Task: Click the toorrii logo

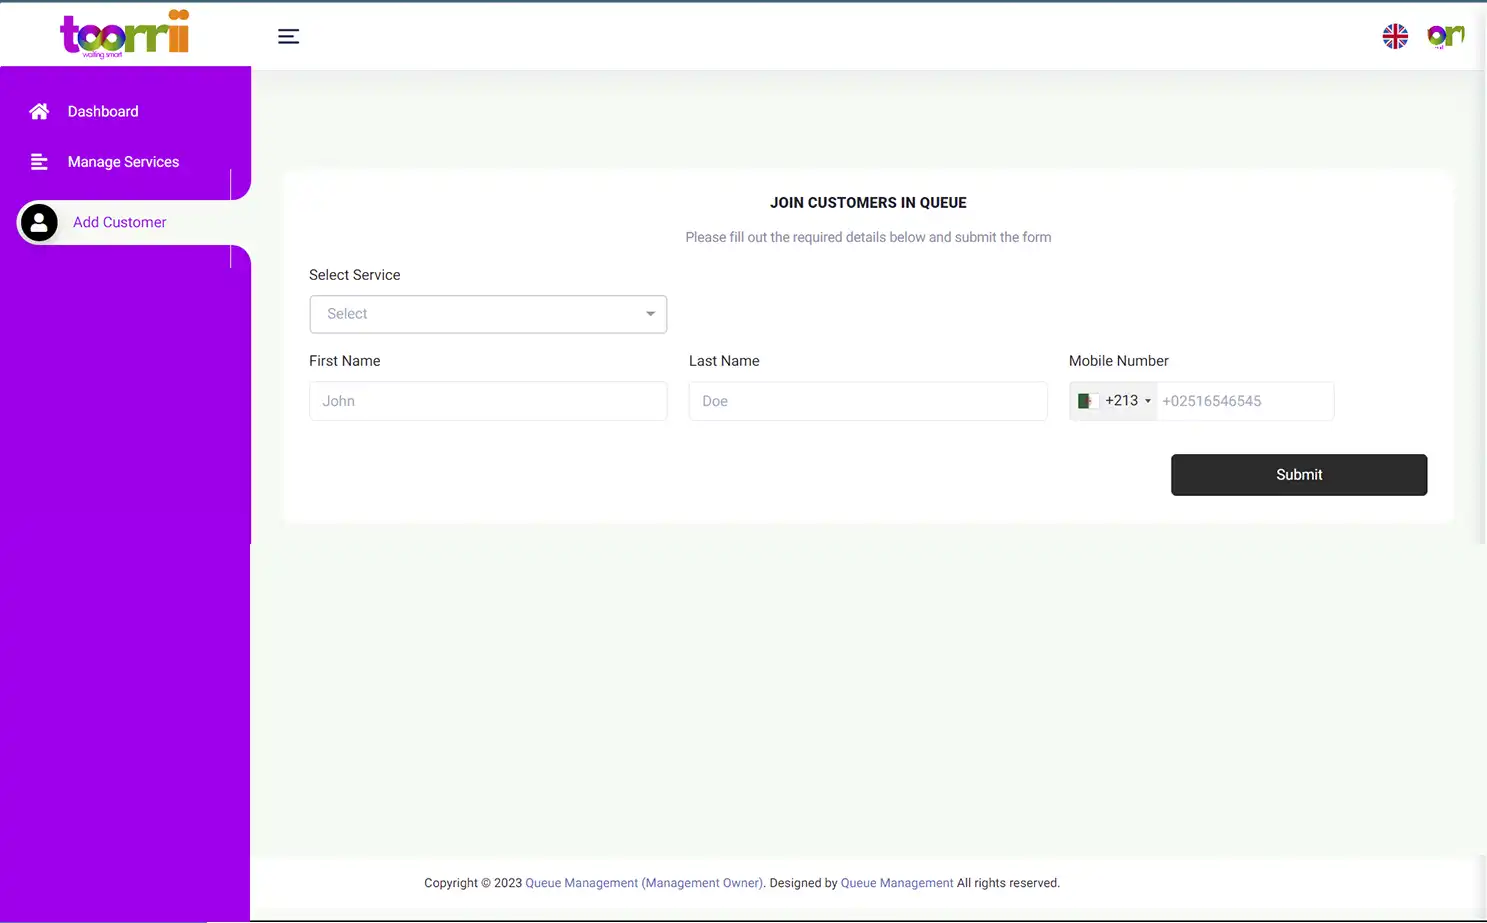Action: 124,35
